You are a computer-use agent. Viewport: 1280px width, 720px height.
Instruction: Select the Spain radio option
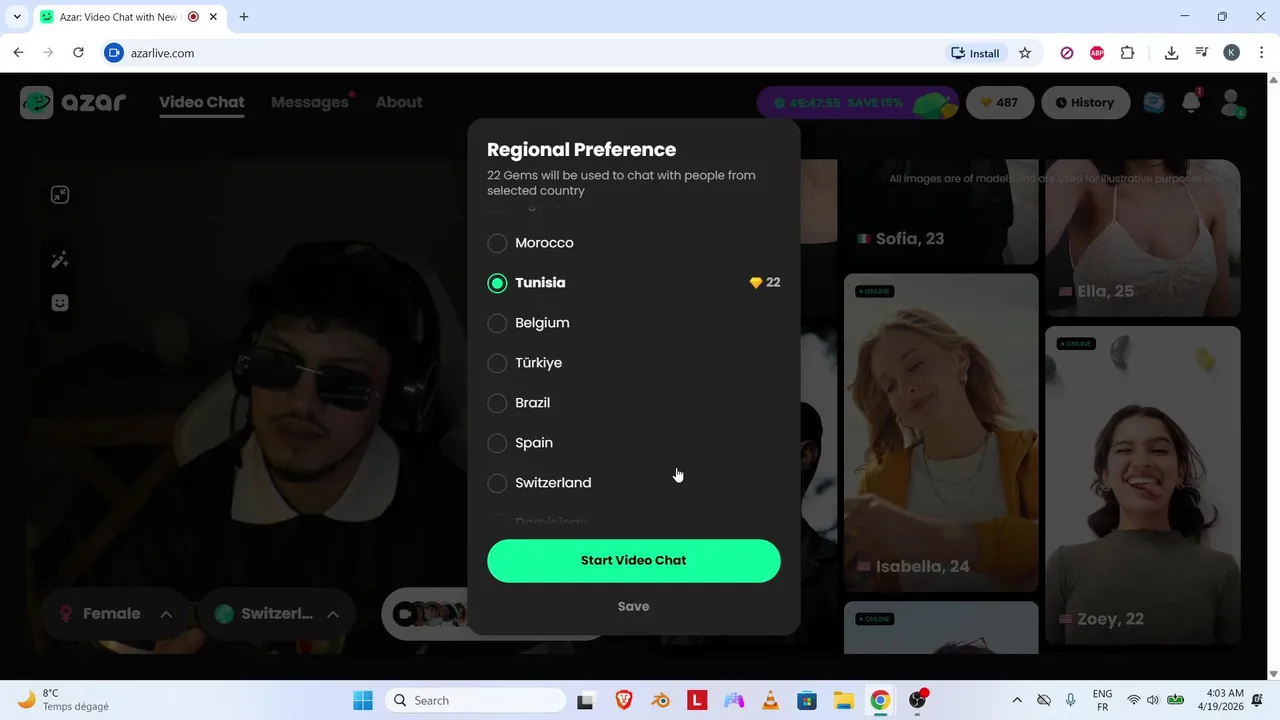tap(497, 443)
